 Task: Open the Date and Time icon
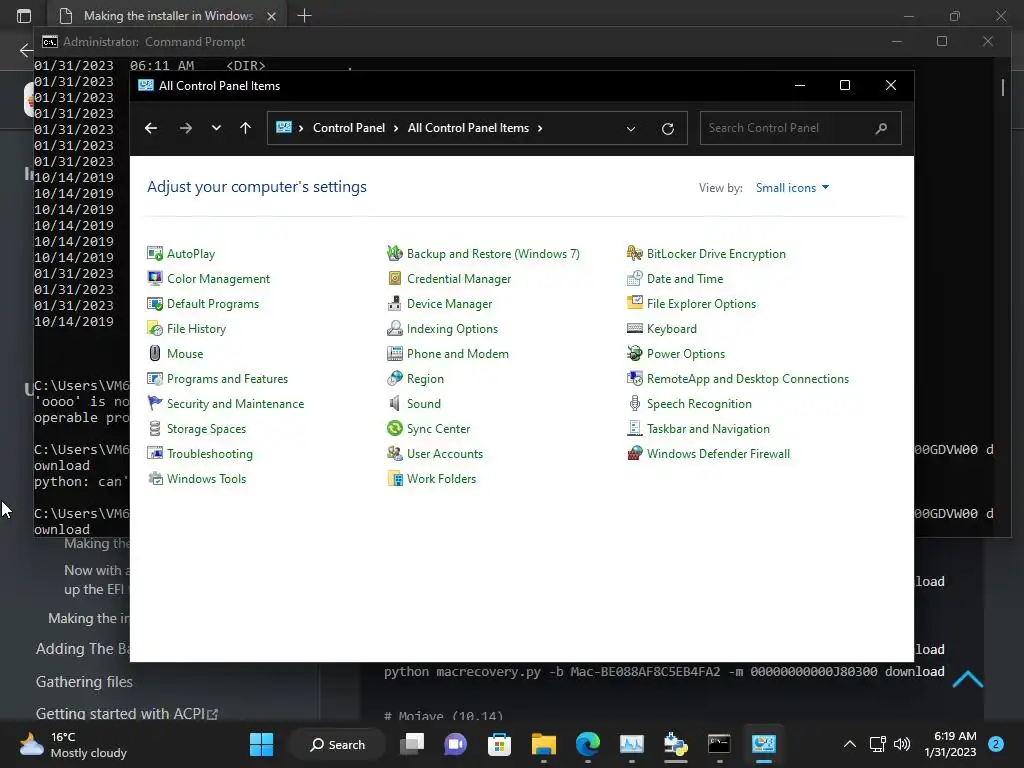635,278
